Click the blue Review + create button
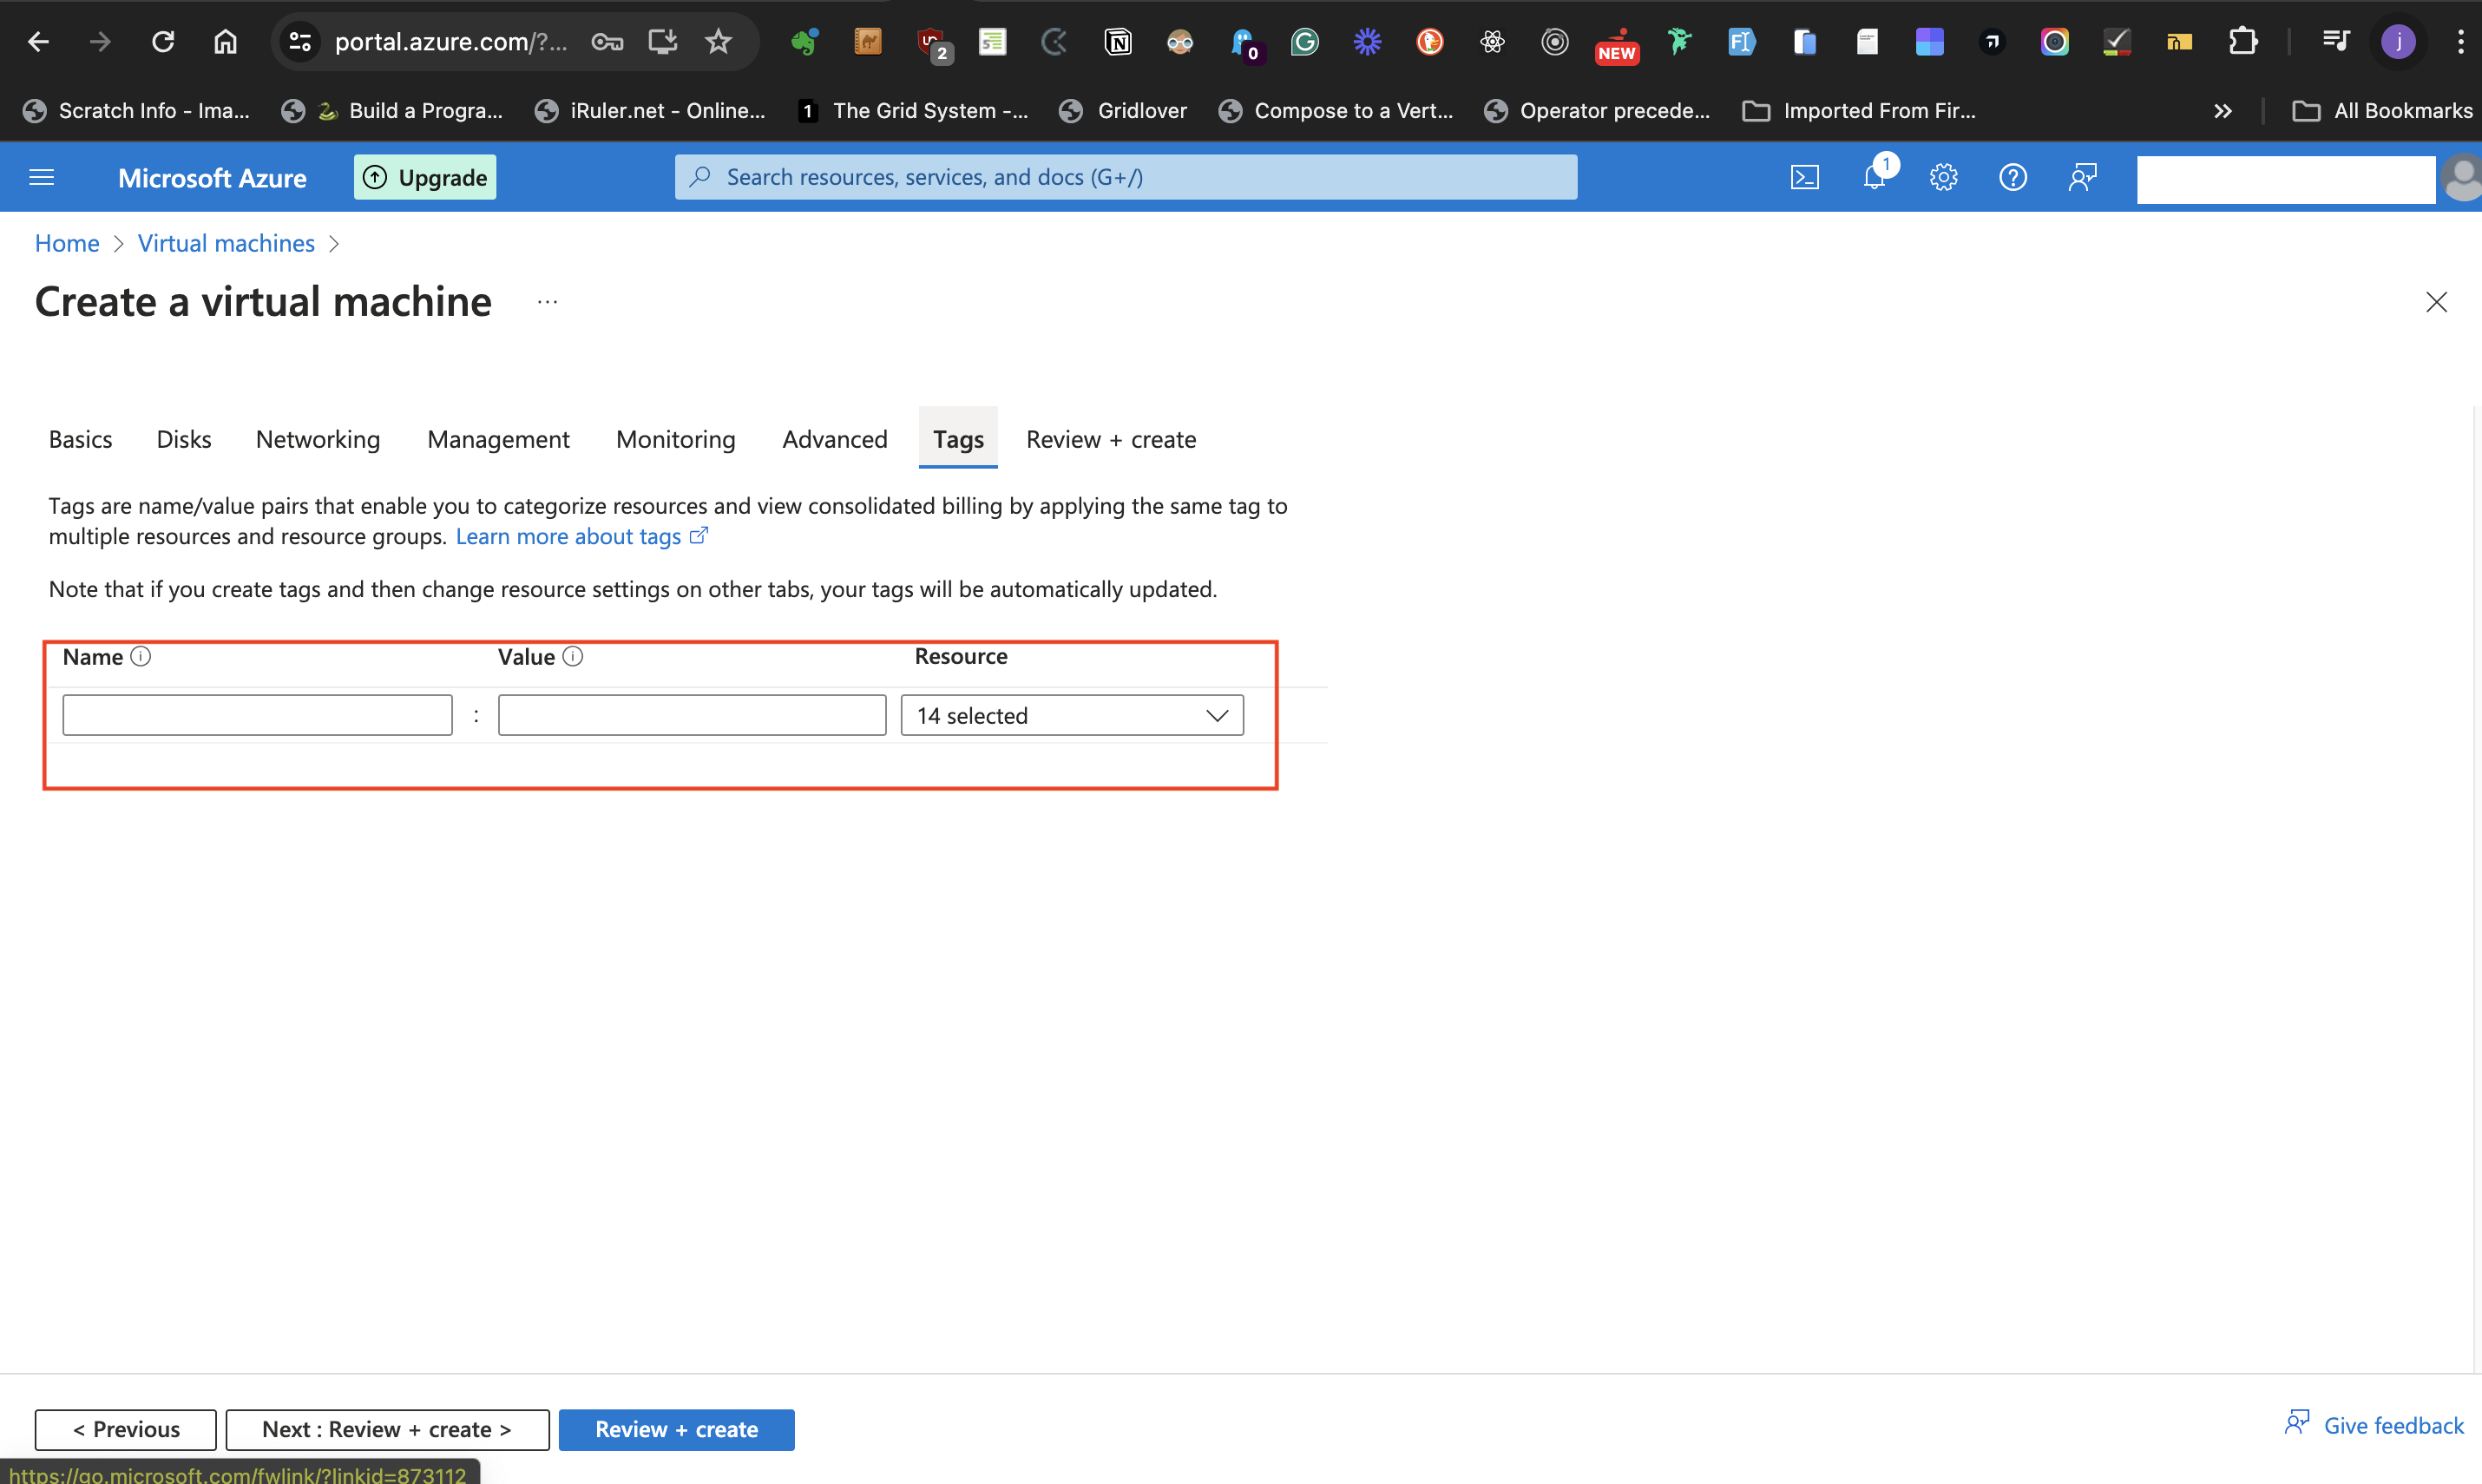The image size is (2482, 1484). point(676,1429)
